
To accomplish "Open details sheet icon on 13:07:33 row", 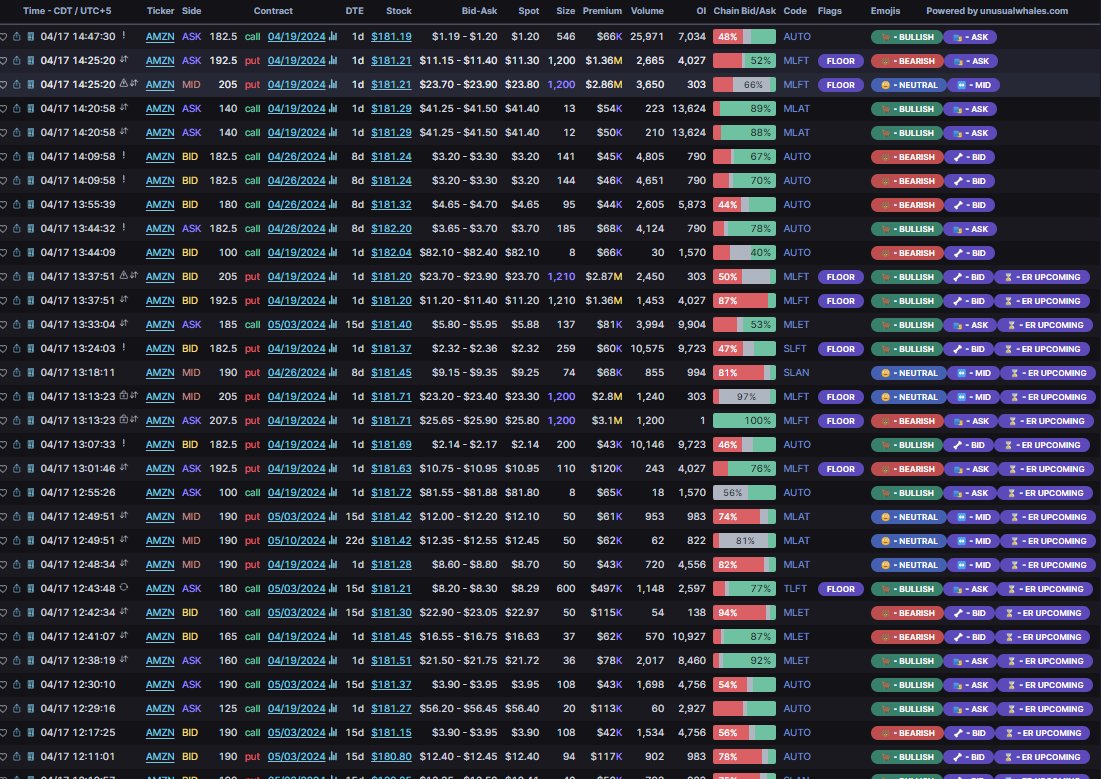I will click(30, 445).
